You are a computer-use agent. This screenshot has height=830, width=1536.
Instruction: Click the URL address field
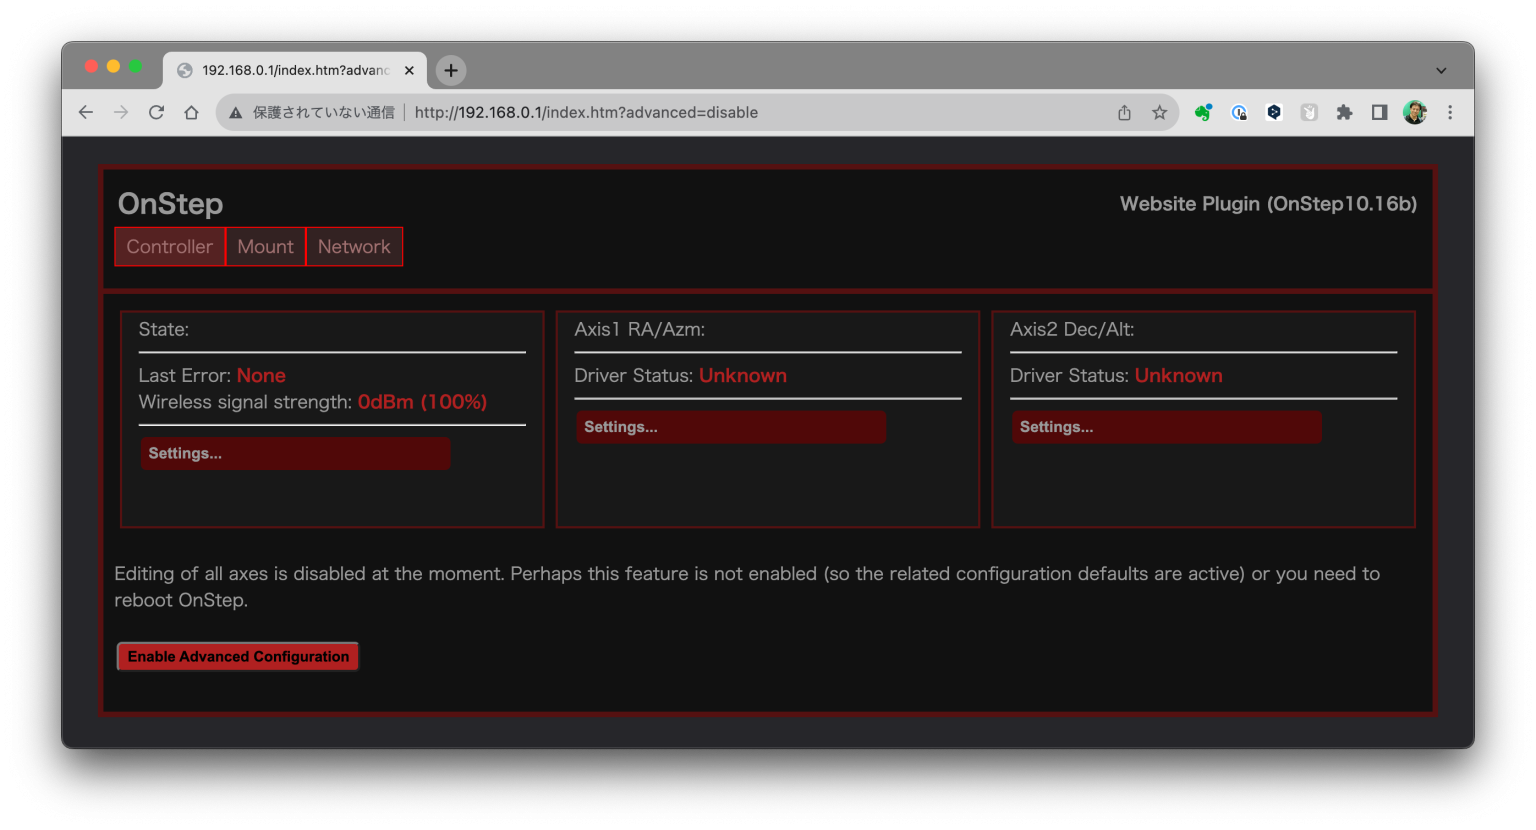coord(700,113)
